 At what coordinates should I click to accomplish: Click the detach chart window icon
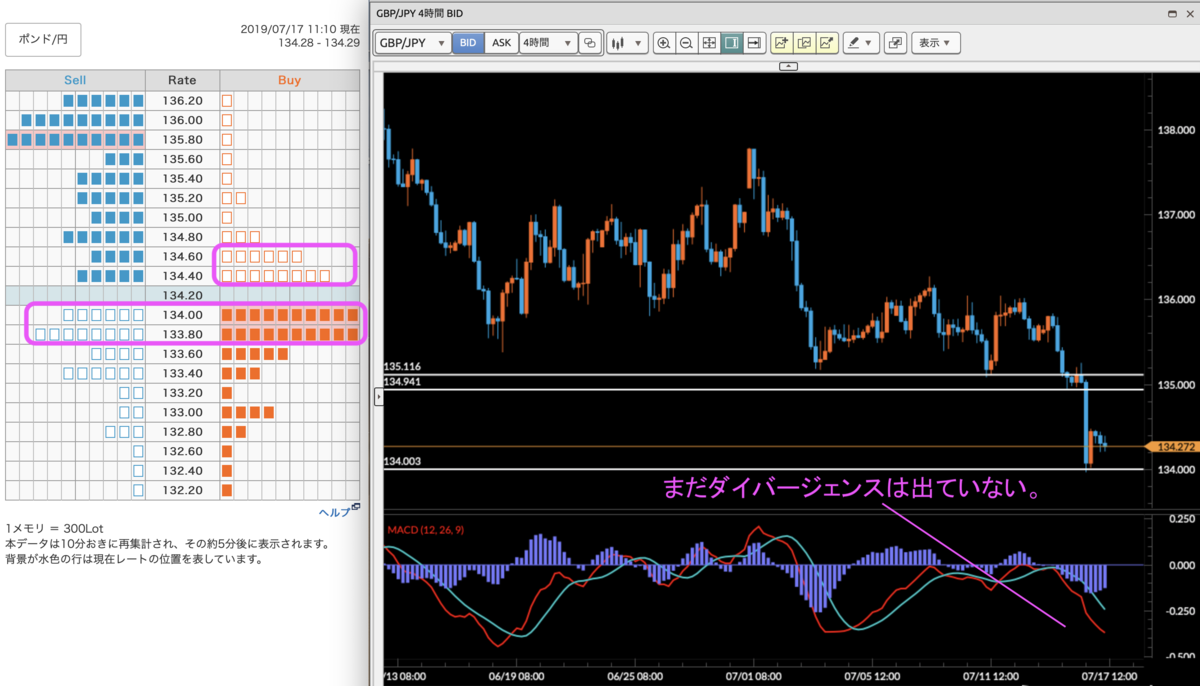point(895,43)
